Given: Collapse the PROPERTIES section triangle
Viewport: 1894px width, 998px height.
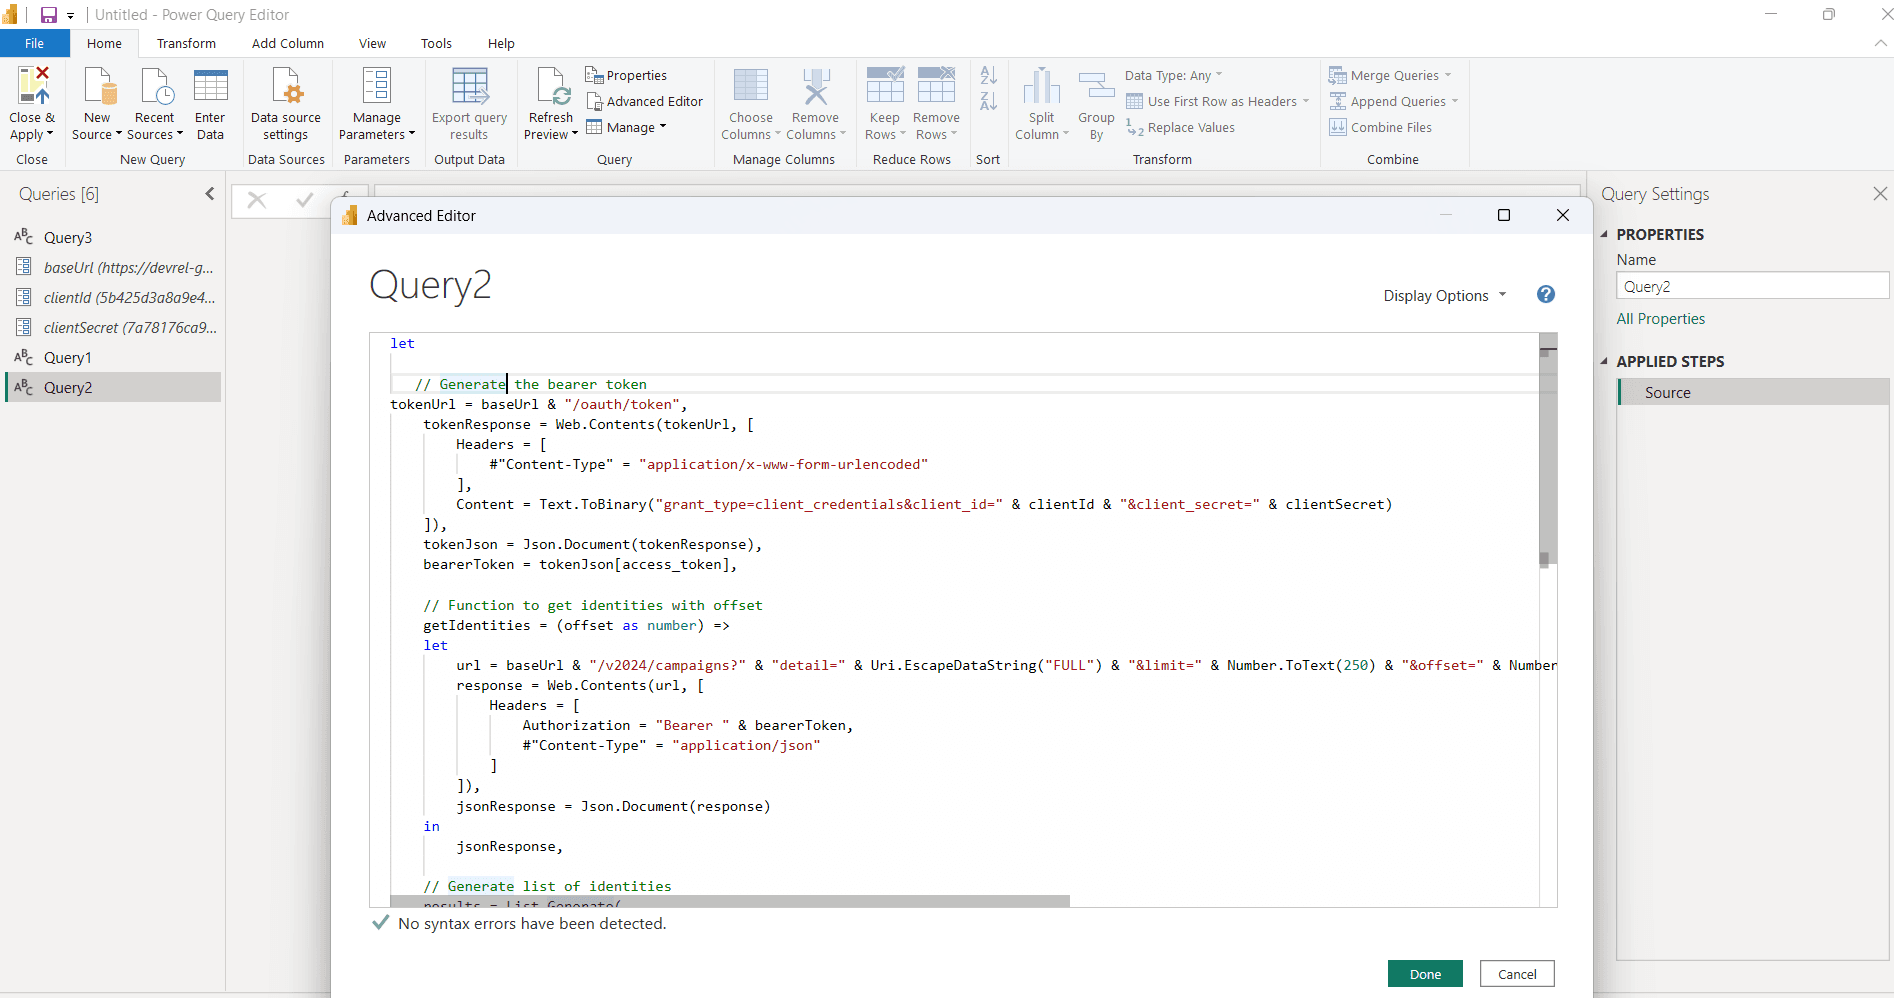Looking at the screenshot, I should (x=1604, y=235).
